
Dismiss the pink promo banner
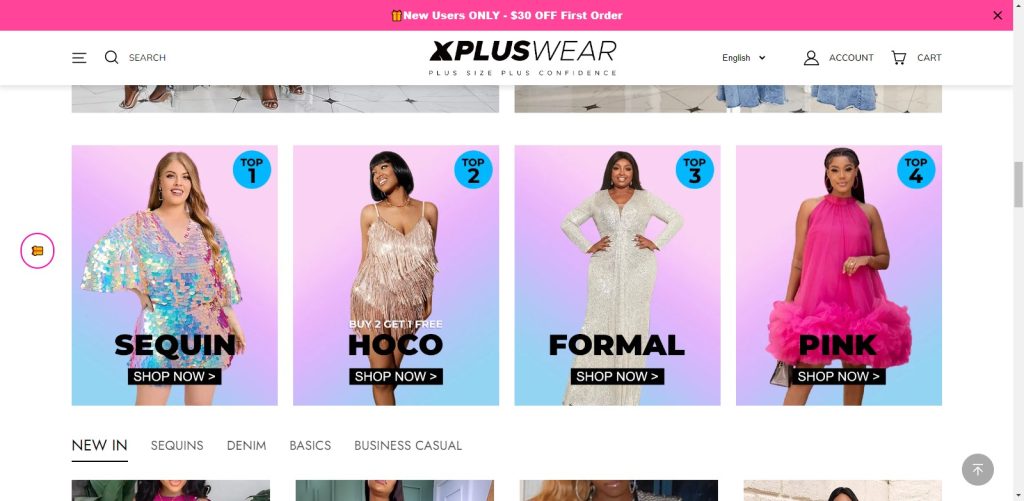pyautogui.click(x=997, y=16)
